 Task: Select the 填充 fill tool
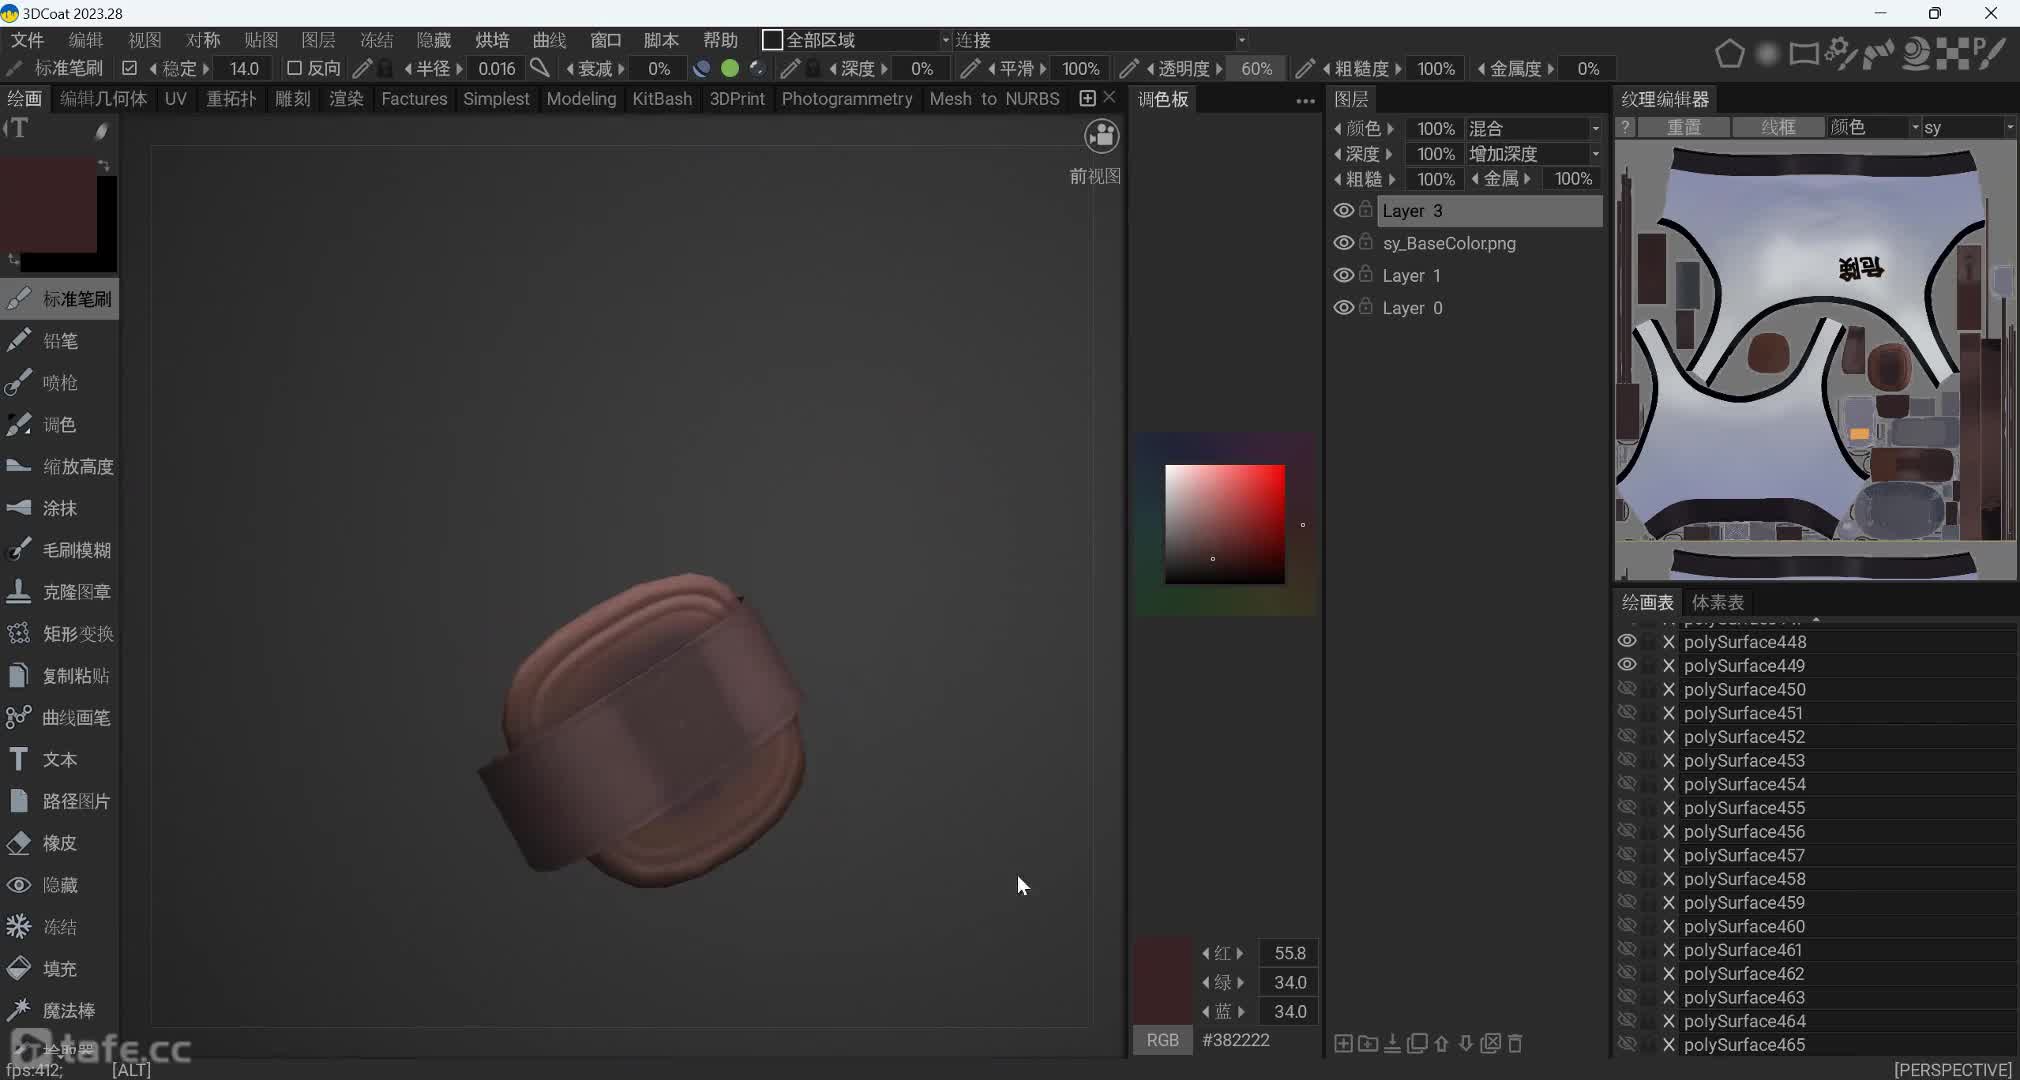pos(59,969)
